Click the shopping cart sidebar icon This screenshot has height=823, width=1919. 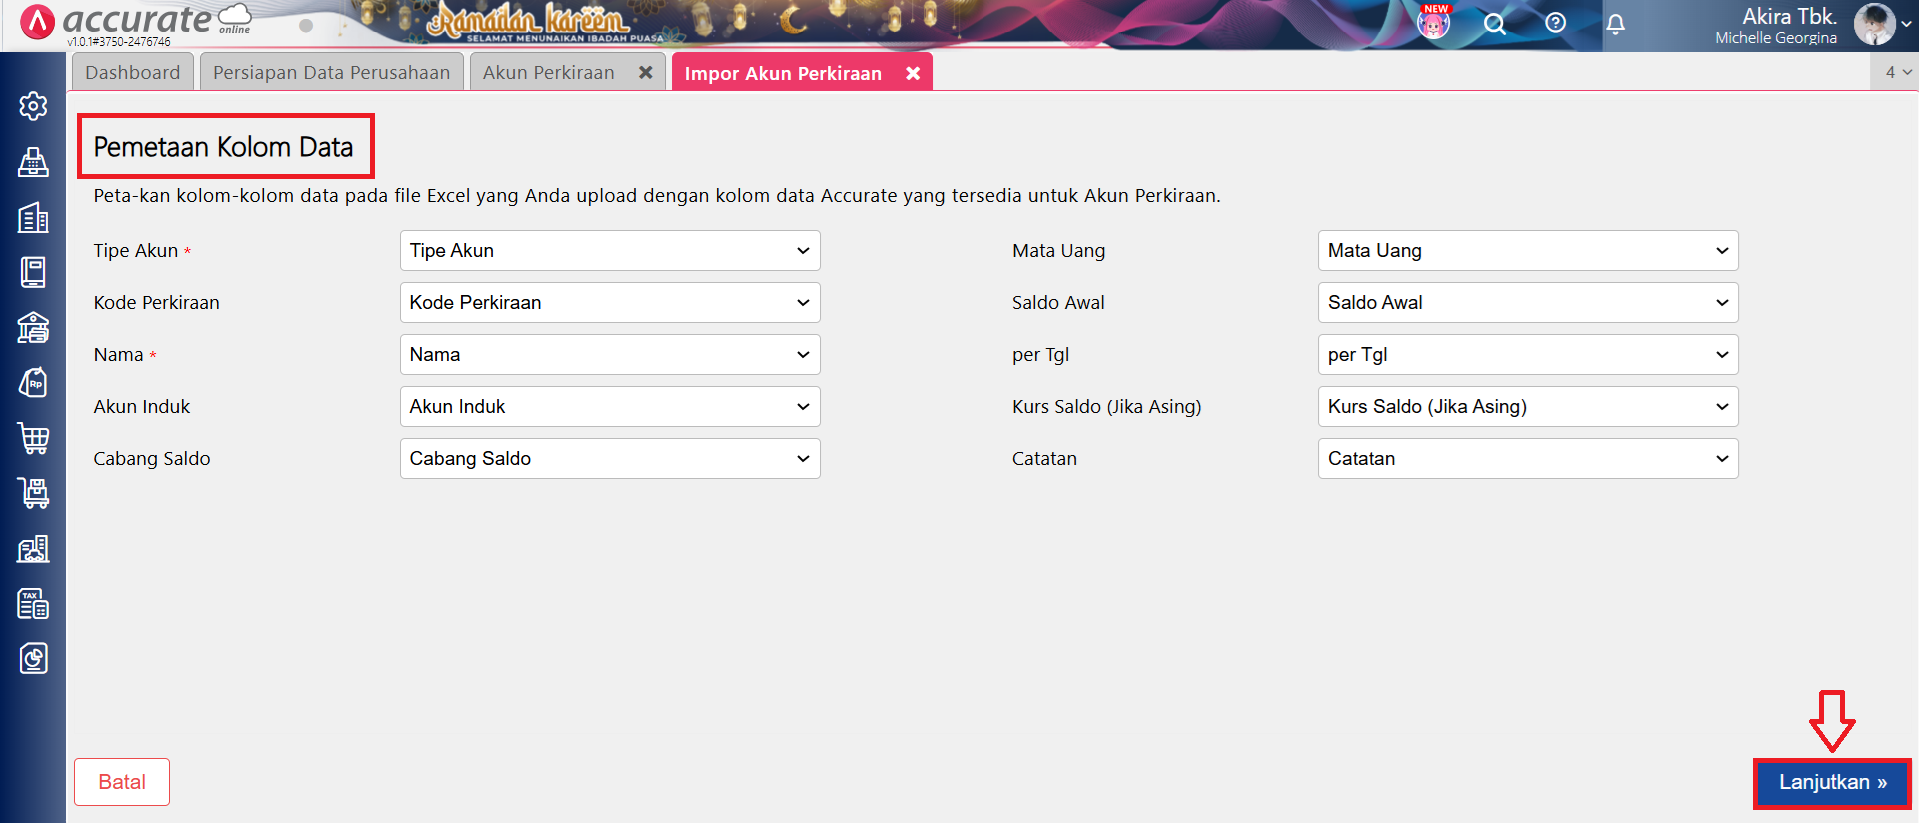tap(33, 438)
